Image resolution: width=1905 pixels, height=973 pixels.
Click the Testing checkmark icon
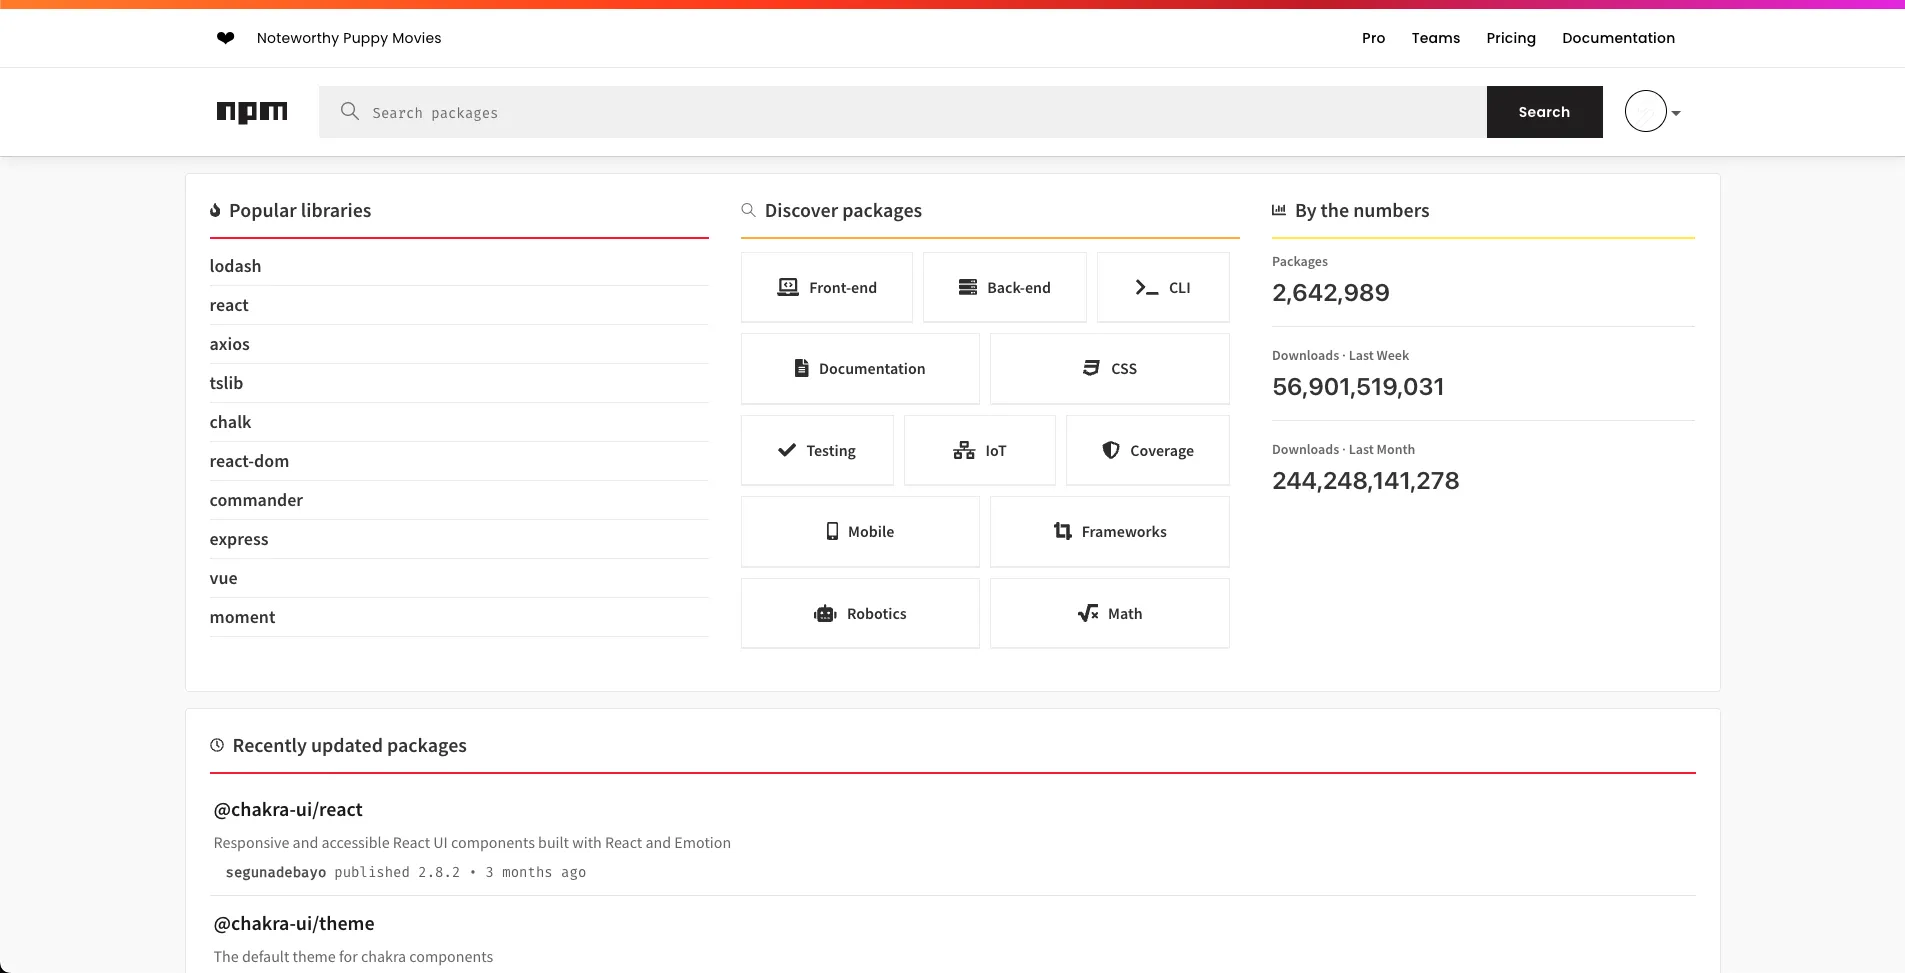(x=787, y=450)
